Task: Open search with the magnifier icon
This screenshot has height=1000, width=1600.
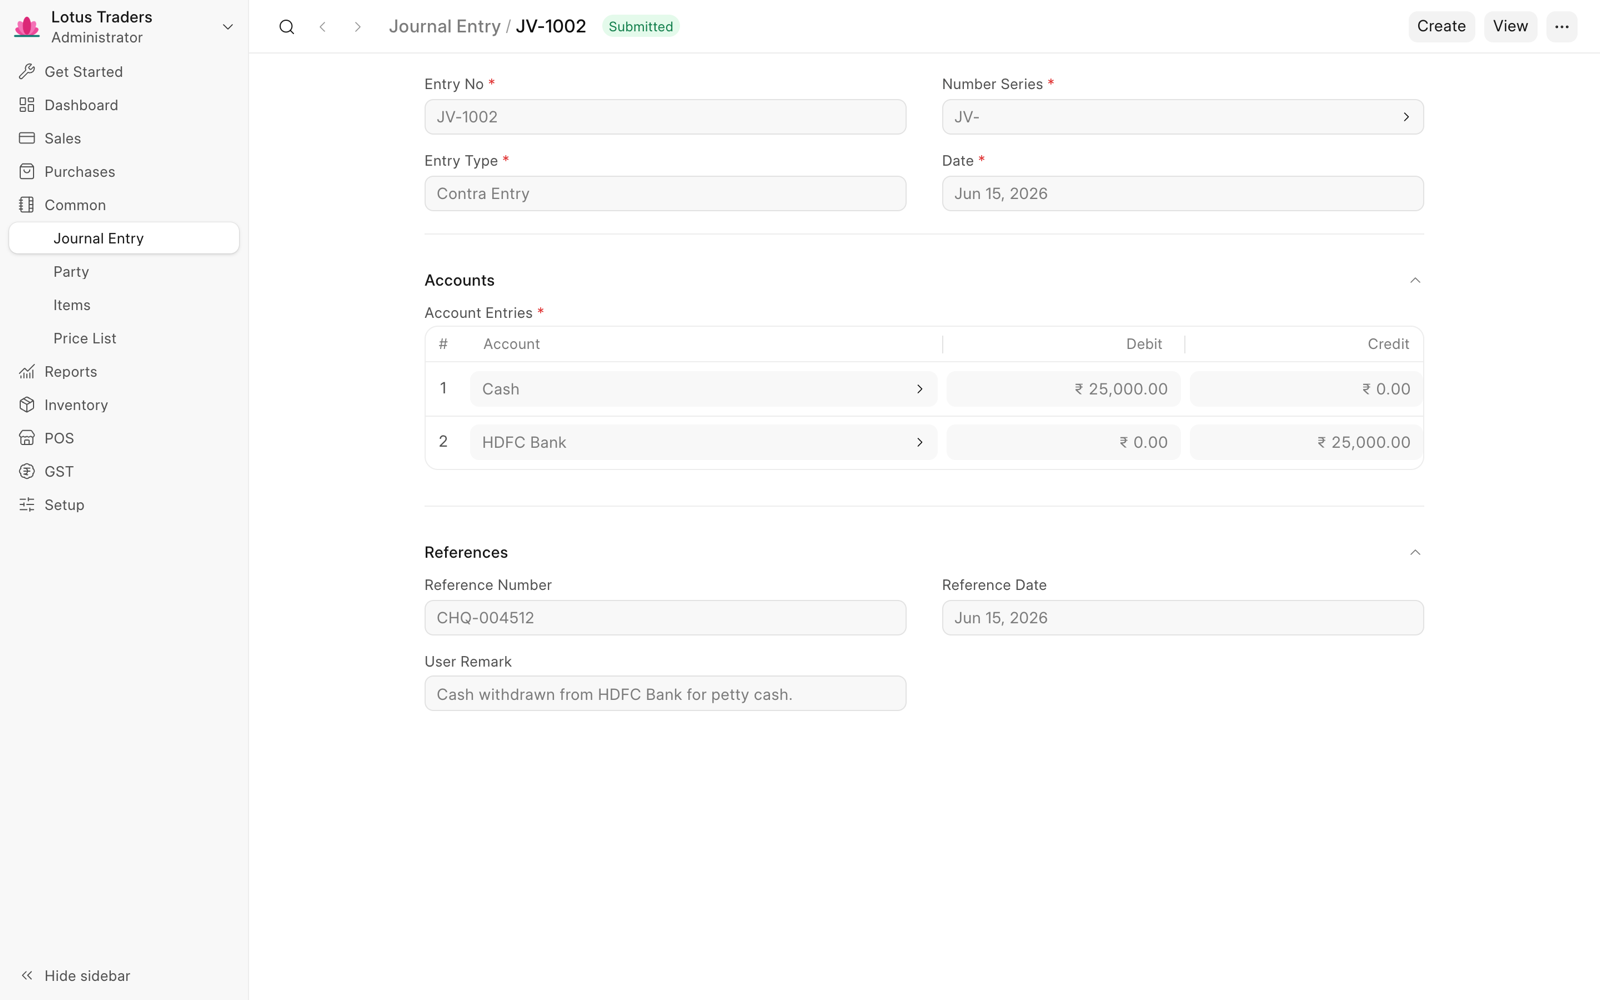Action: click(287, 27)
